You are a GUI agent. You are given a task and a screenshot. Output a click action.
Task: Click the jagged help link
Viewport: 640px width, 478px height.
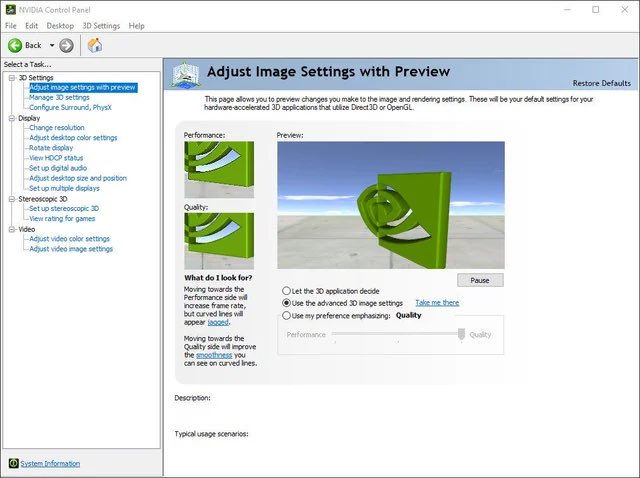pos(218,322)
